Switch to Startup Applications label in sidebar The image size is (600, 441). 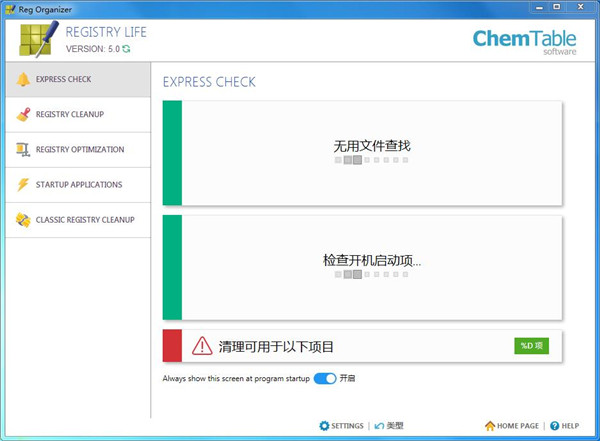(x=79, y=185)
